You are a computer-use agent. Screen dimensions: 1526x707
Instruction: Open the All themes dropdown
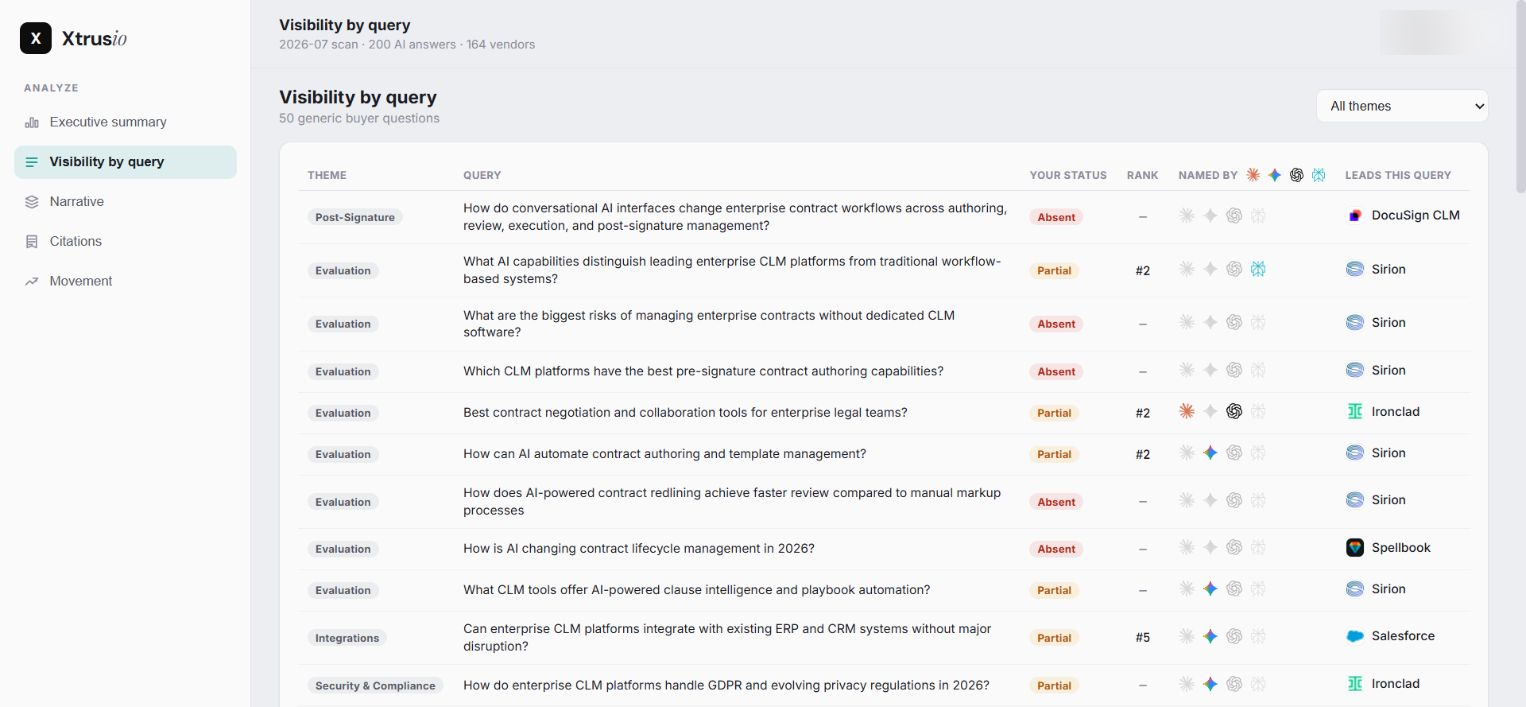(x=1402, y=106)
